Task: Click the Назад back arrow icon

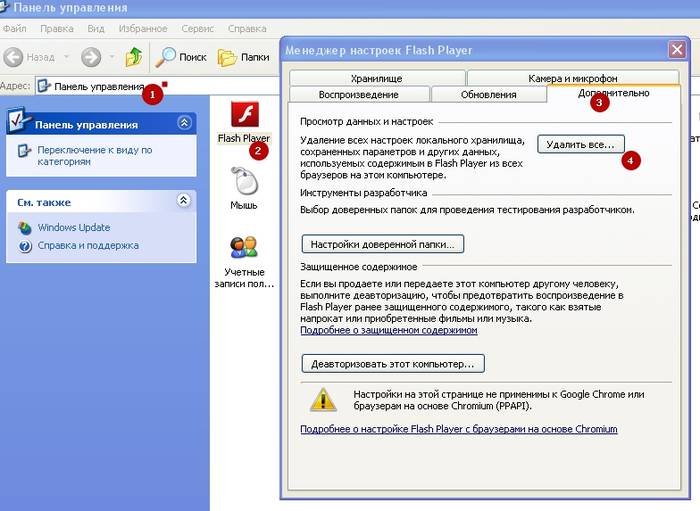Action: pos(14,57)
